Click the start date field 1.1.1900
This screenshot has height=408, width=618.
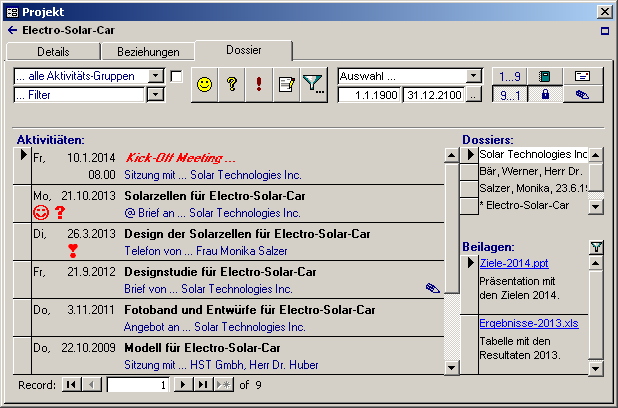point(369,95)
